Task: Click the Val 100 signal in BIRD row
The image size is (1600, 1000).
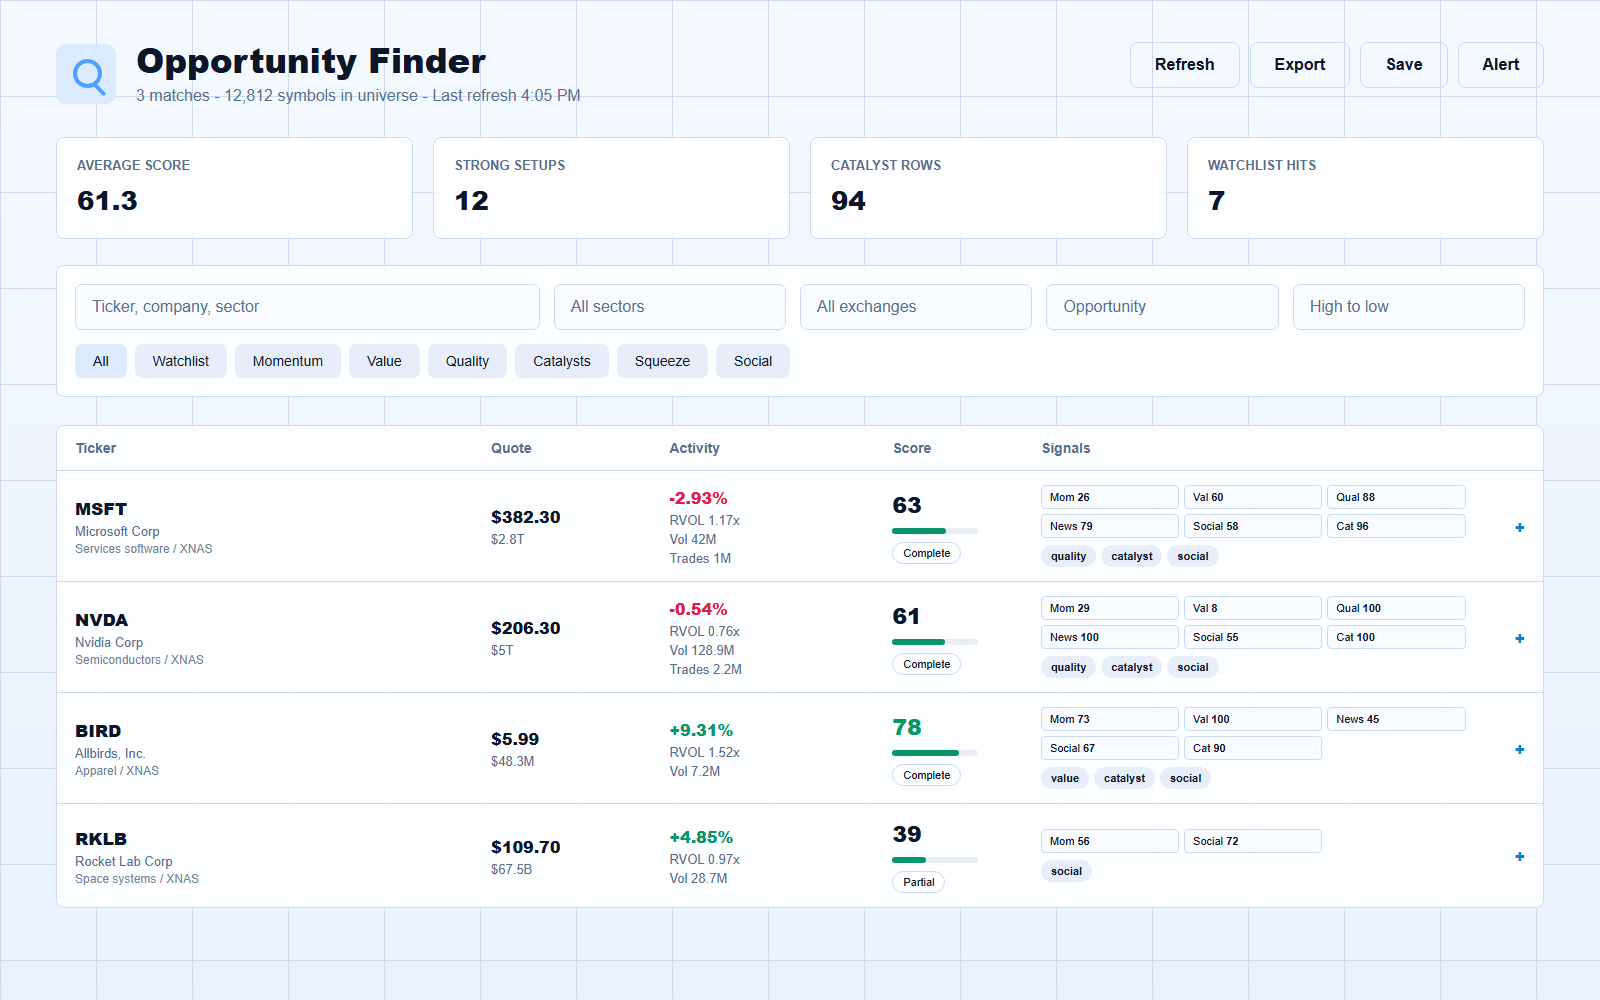Action: click(1253, 719)
